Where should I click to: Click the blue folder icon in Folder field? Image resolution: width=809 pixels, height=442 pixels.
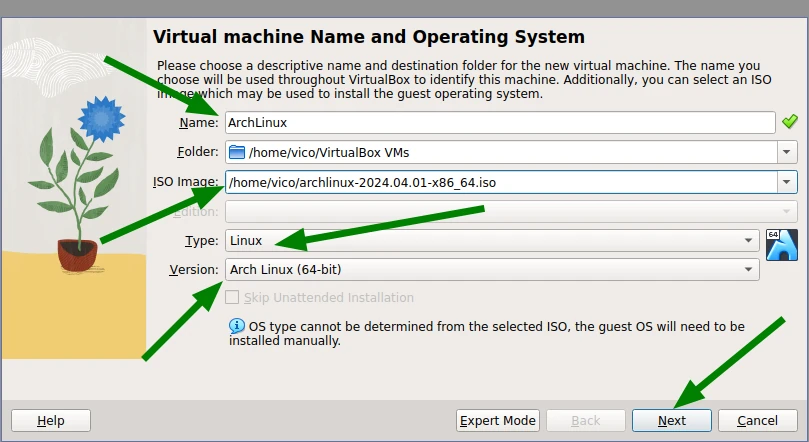click(x=237, y=152)
